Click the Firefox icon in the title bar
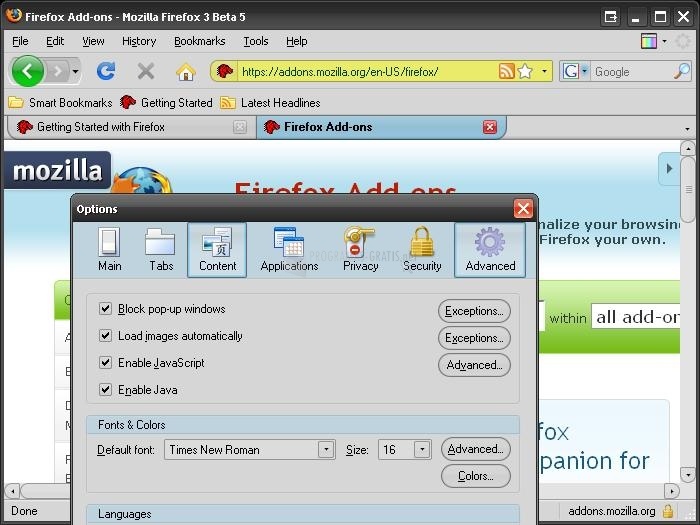This screenshot has height=525, width=700. (14, 16)
